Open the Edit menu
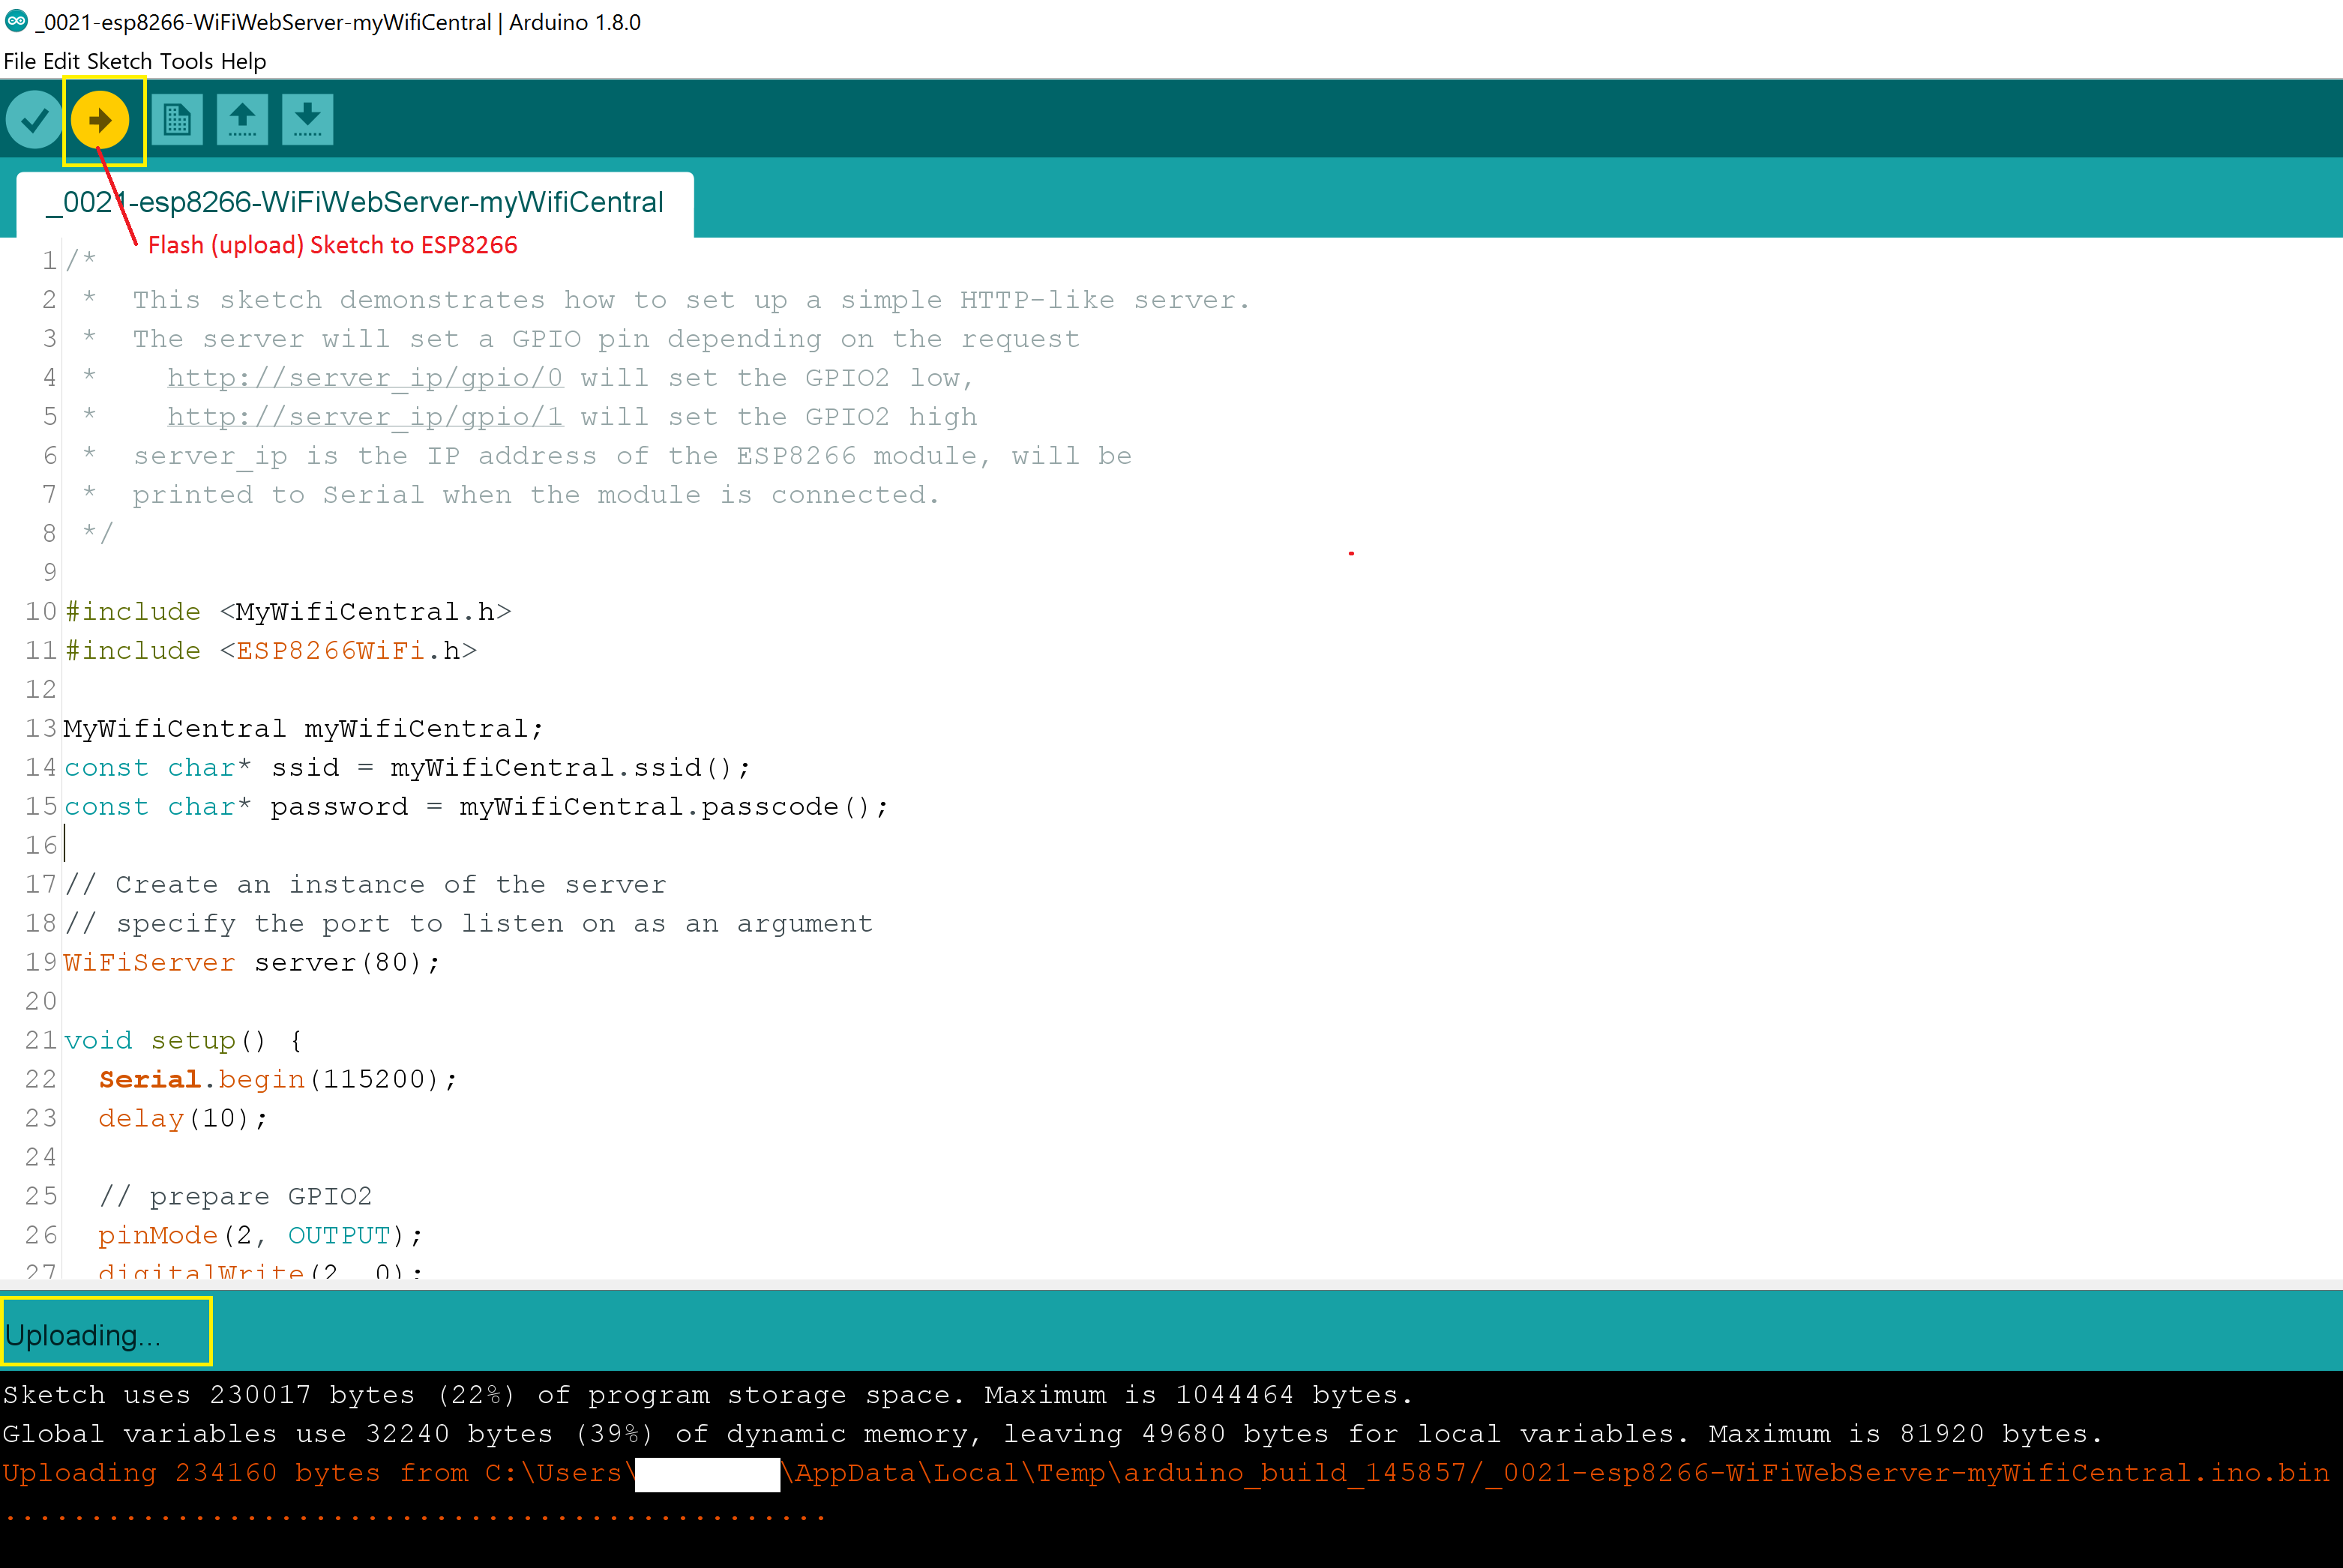The image size is (2343, 1568). coord(61,61)
